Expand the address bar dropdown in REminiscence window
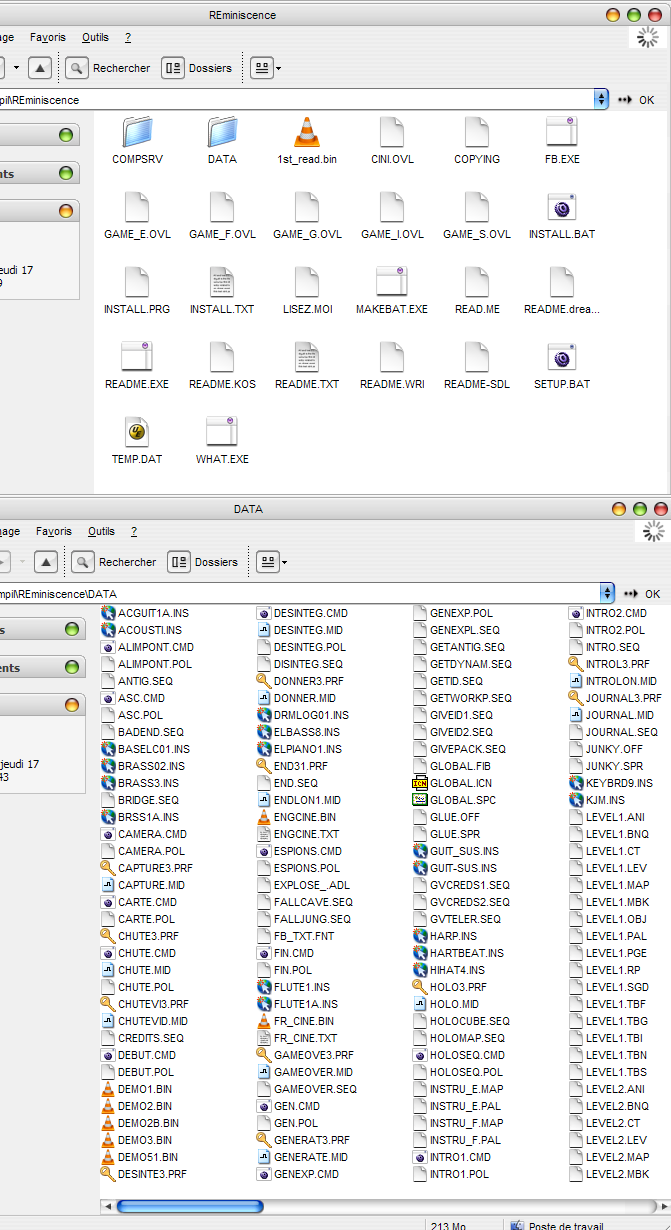Screen dimensions: 671x1230 [601, 99]
